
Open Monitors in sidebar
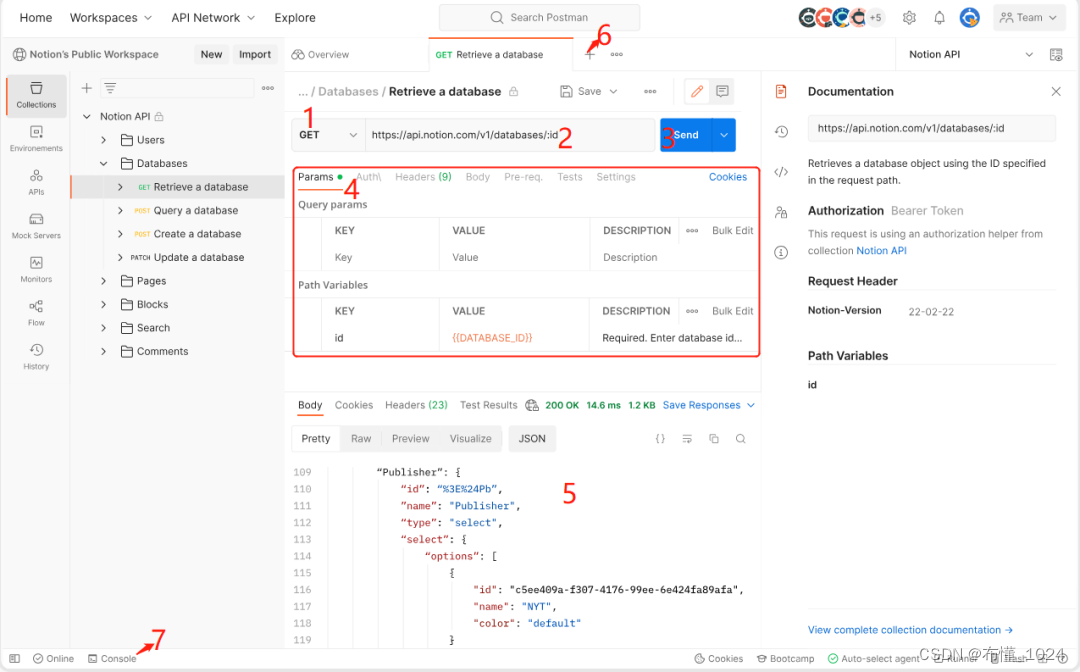pyautogui.click(x=37, y=269)
